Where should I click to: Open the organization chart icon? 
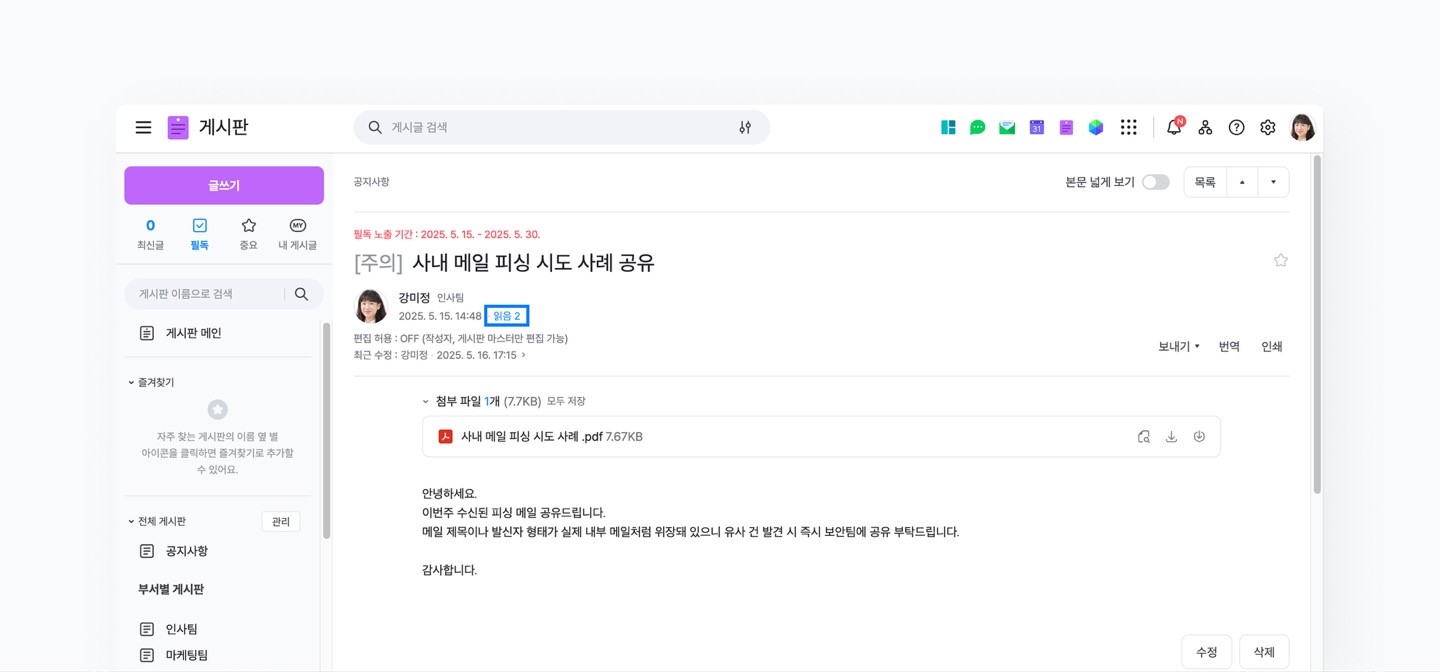coord(1205,127)
